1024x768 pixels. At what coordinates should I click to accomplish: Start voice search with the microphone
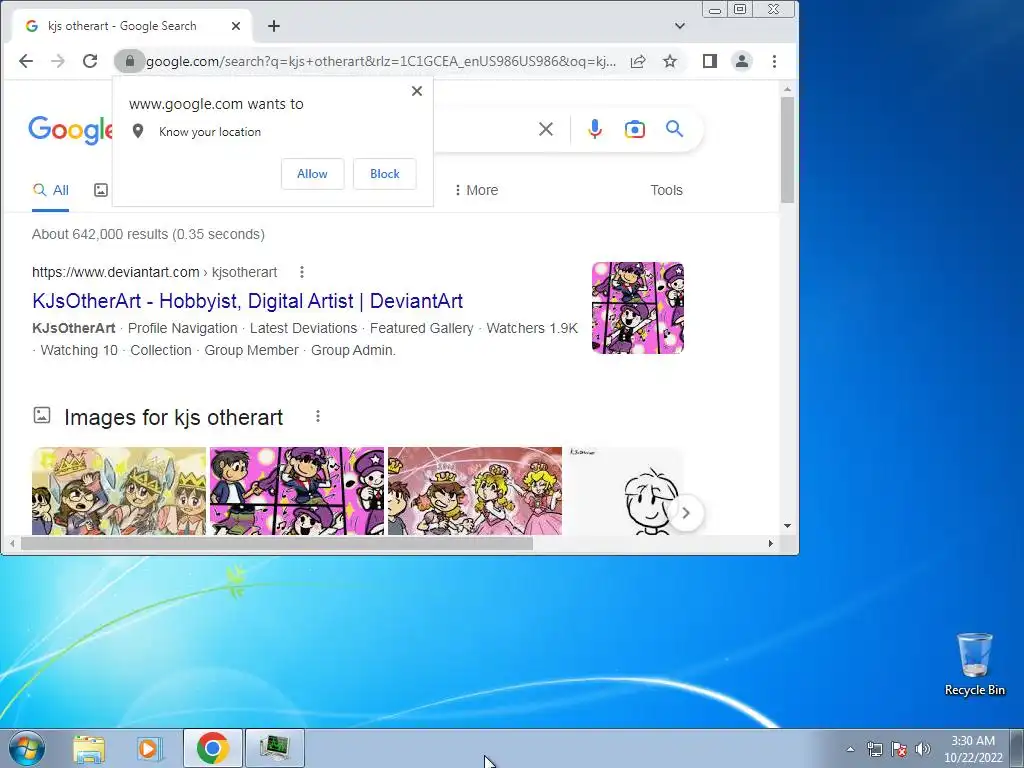(594, 129)
